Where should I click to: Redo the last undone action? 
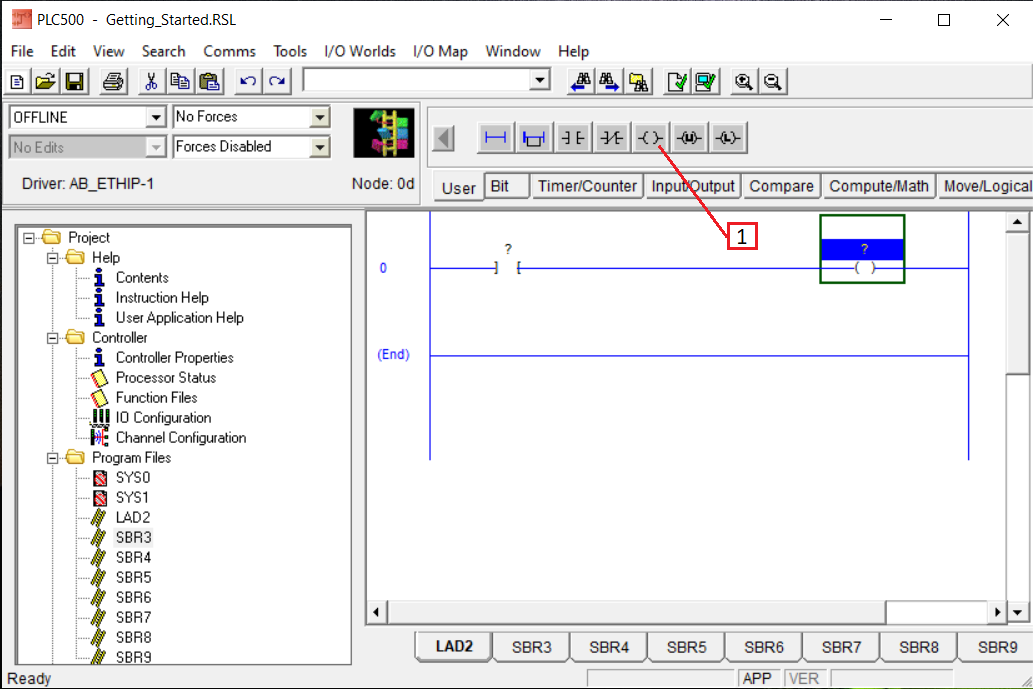click(277, 82)
